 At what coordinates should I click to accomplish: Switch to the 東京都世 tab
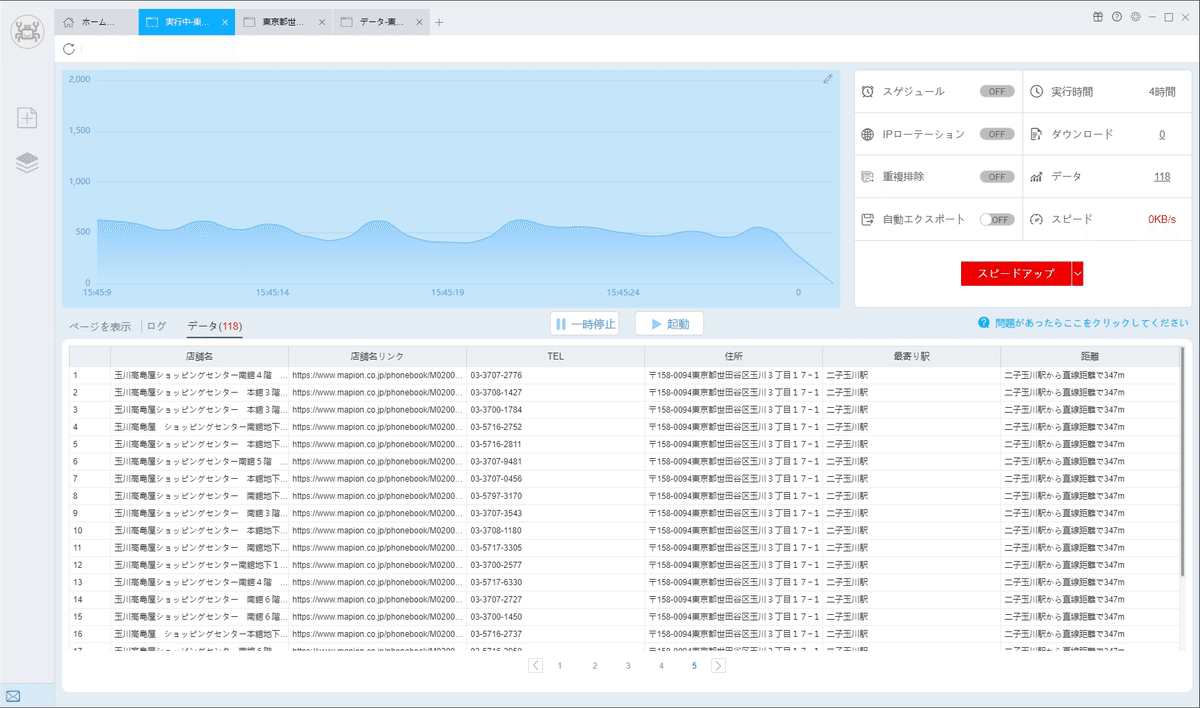(284, 22)
